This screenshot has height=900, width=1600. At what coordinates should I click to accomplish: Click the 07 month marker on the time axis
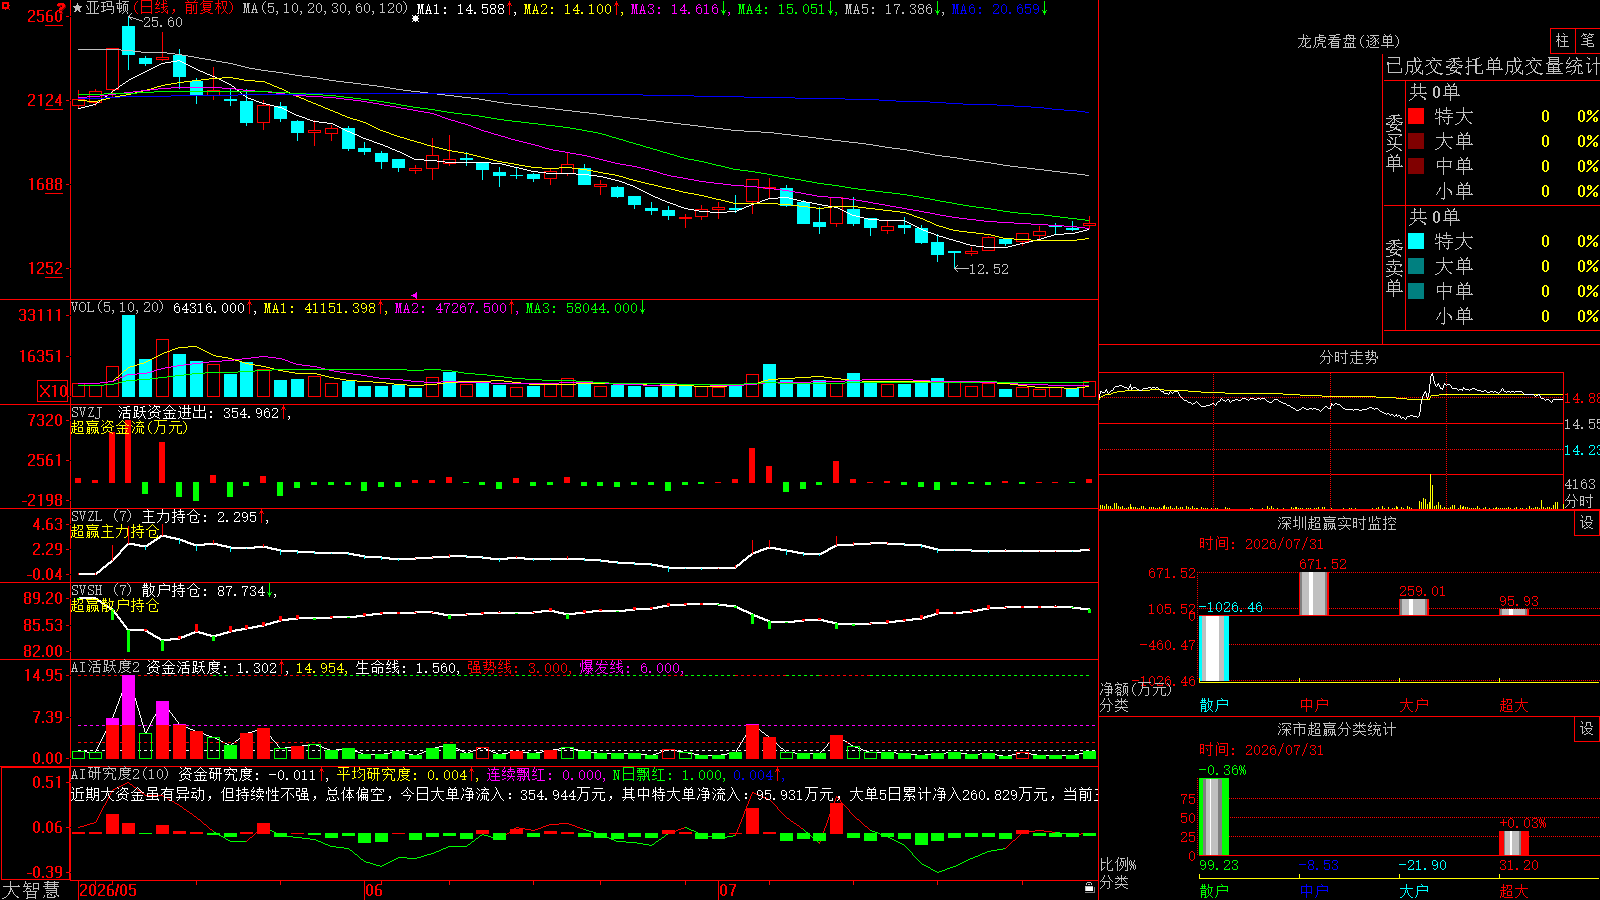(x=728, y=890)
